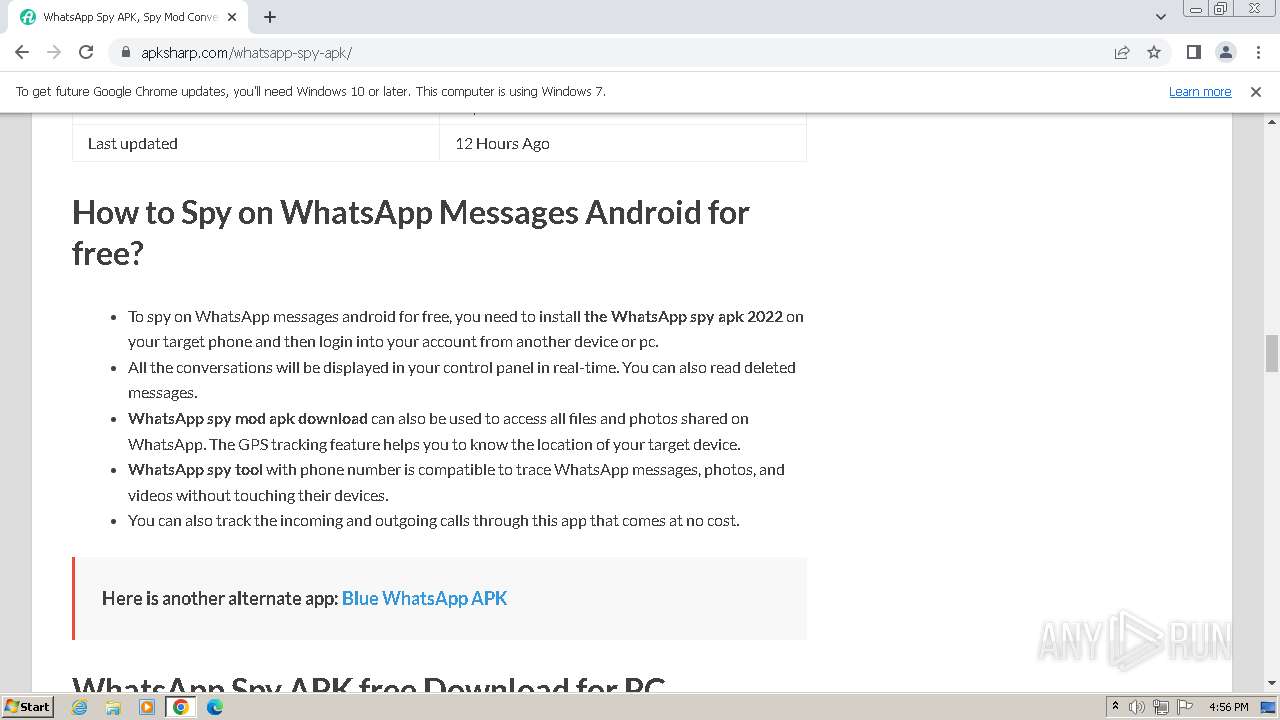Click bold text 'WhatsApp spy mod apk download'

point(248,418)
